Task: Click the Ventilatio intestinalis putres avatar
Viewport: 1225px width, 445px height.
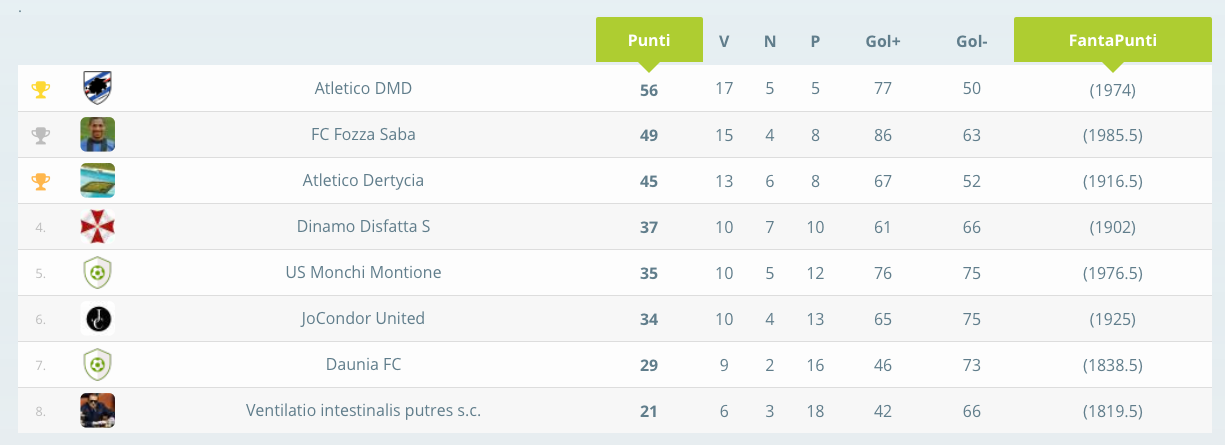Action: click(x=98, y=411)
